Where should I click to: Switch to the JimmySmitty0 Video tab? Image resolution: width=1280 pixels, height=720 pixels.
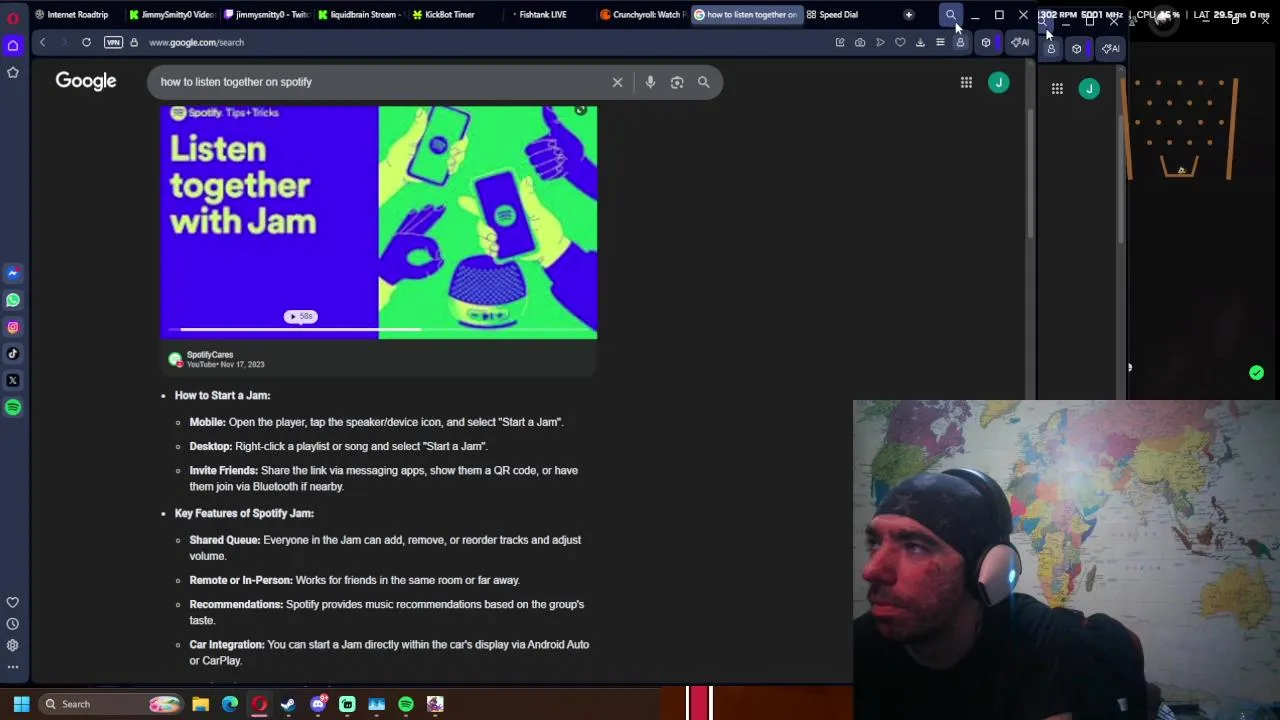tap(171, 15)
